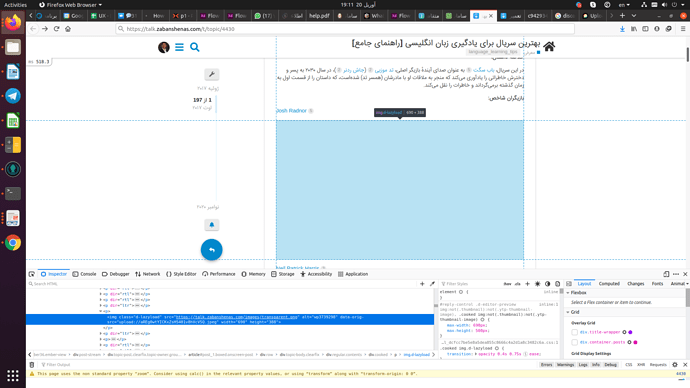Open DevTools customize three-dots menu
This screenshot has height=388, width=690.
coord(676,274)
